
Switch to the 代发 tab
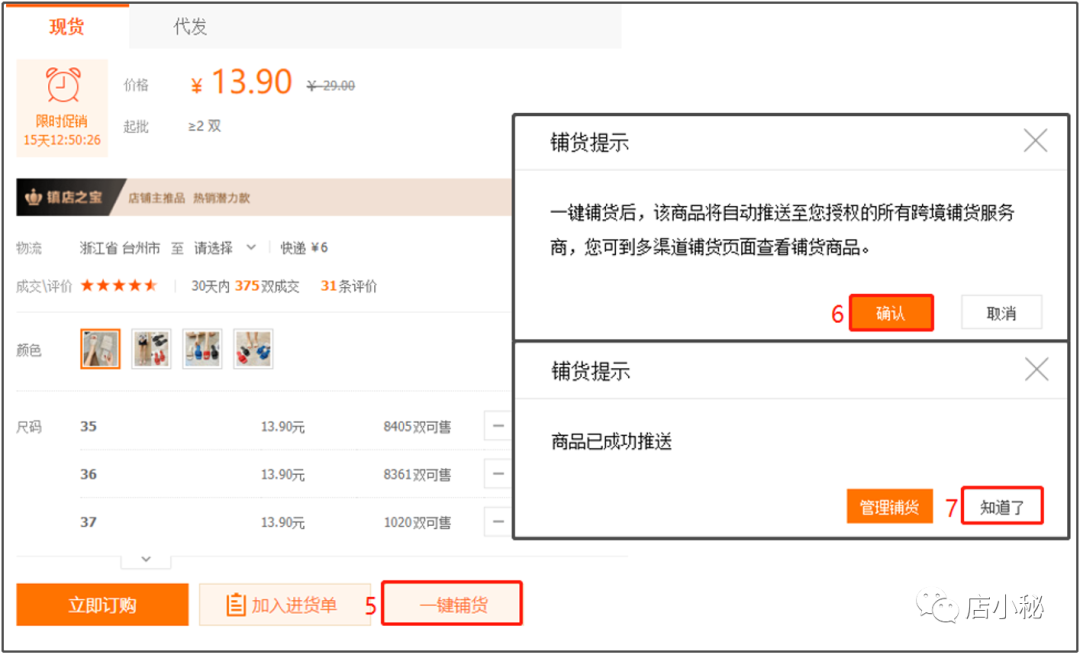tap(192, 26)
